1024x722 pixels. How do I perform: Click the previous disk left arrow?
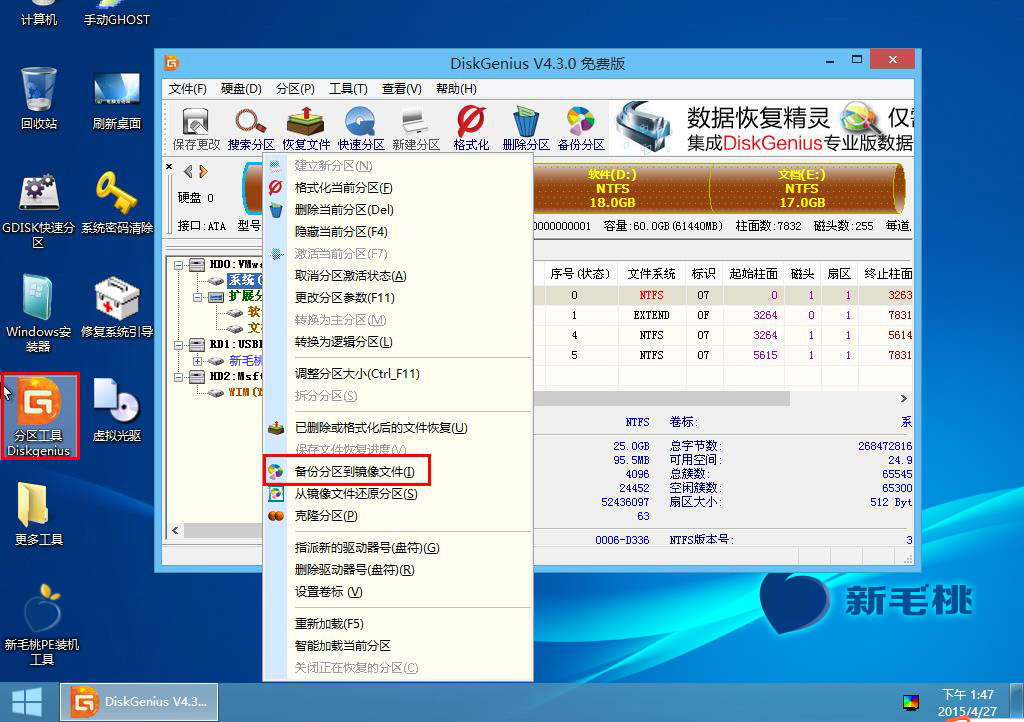click(x=188, y=171)
